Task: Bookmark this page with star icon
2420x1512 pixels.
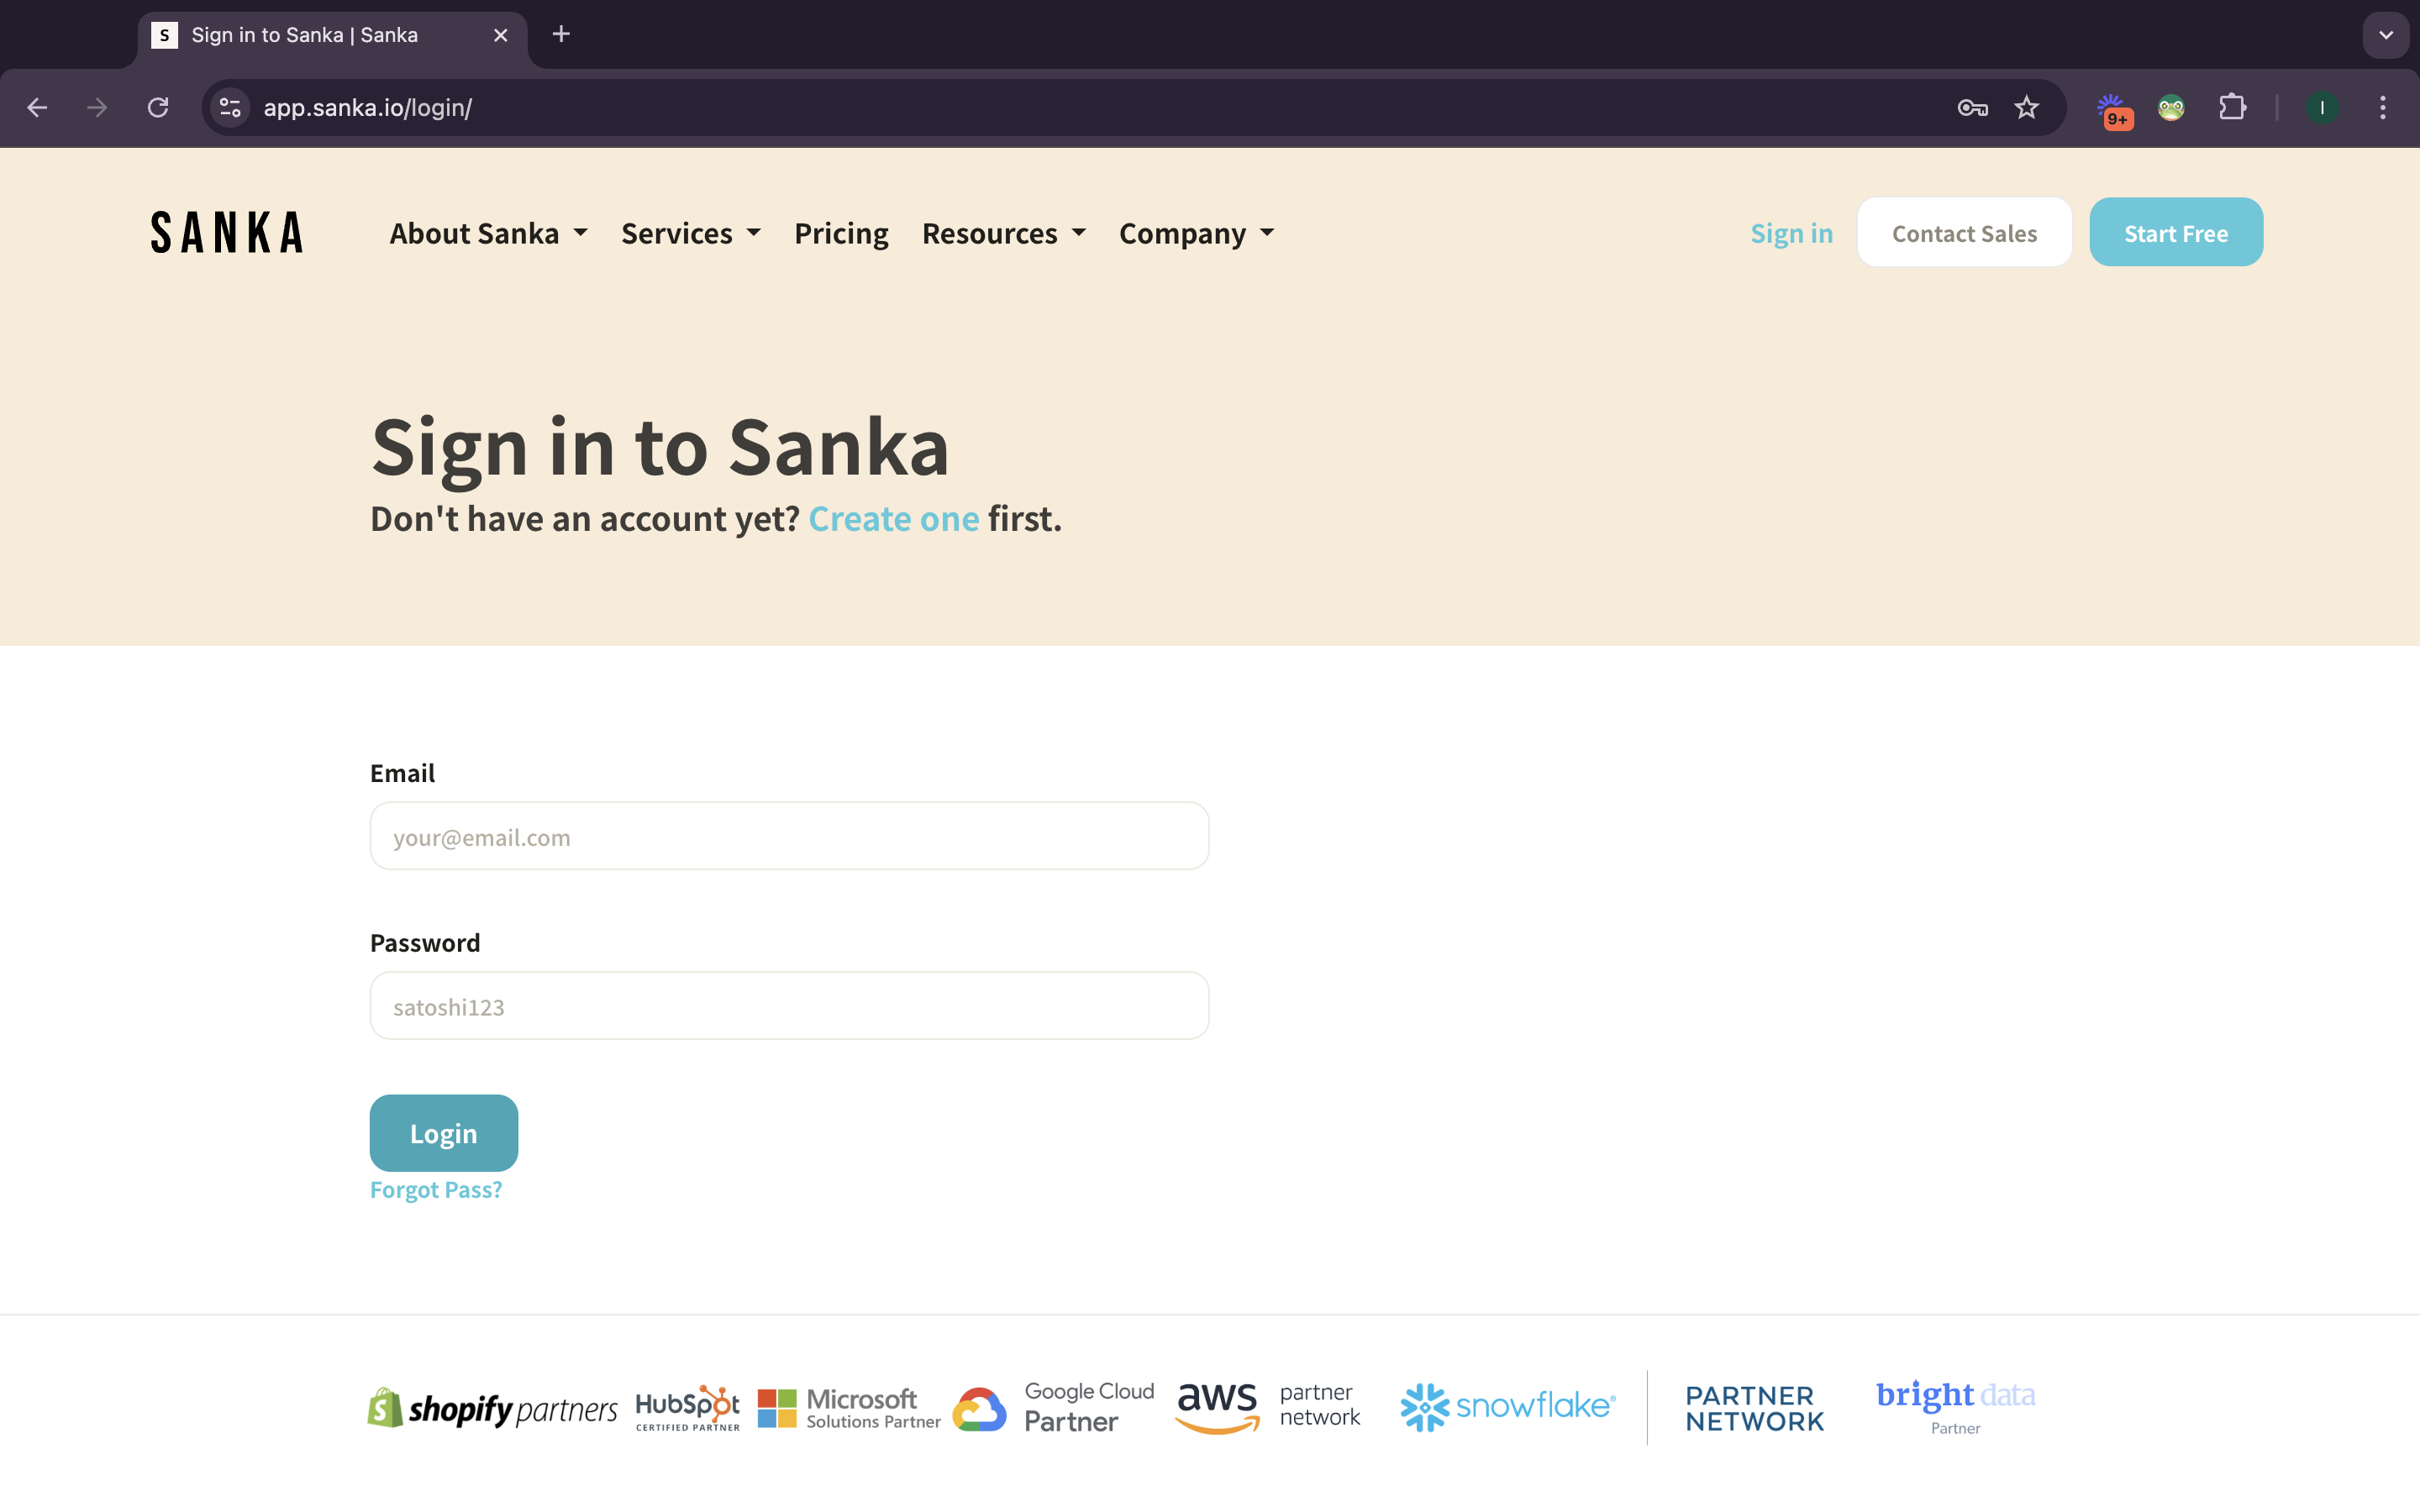Action: [x=2026, y=107]
